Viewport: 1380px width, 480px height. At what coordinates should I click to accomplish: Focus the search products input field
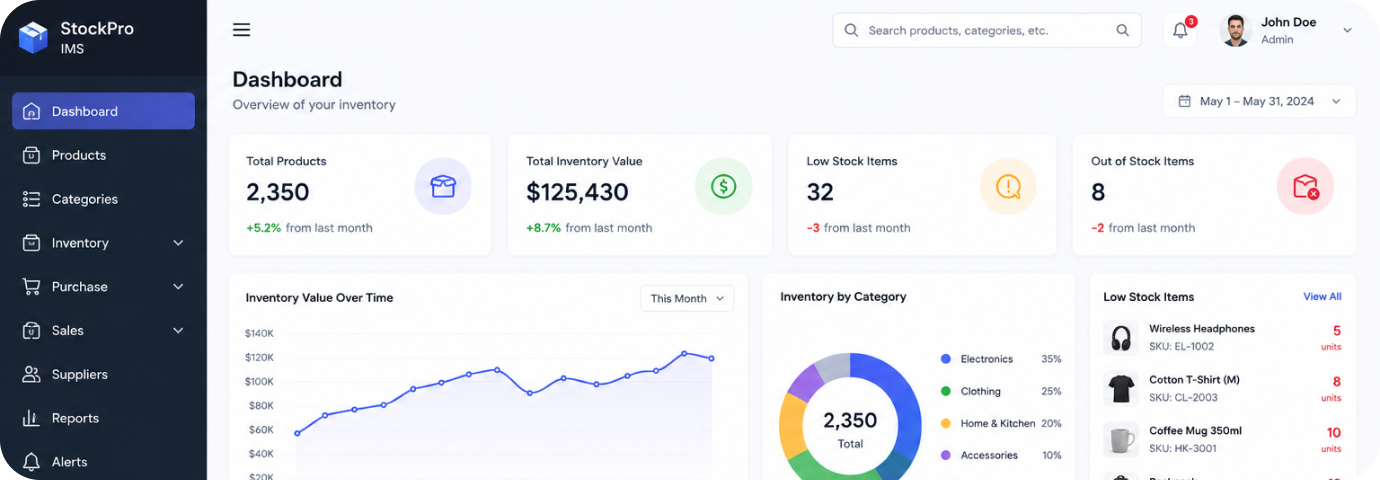point(986,30)
